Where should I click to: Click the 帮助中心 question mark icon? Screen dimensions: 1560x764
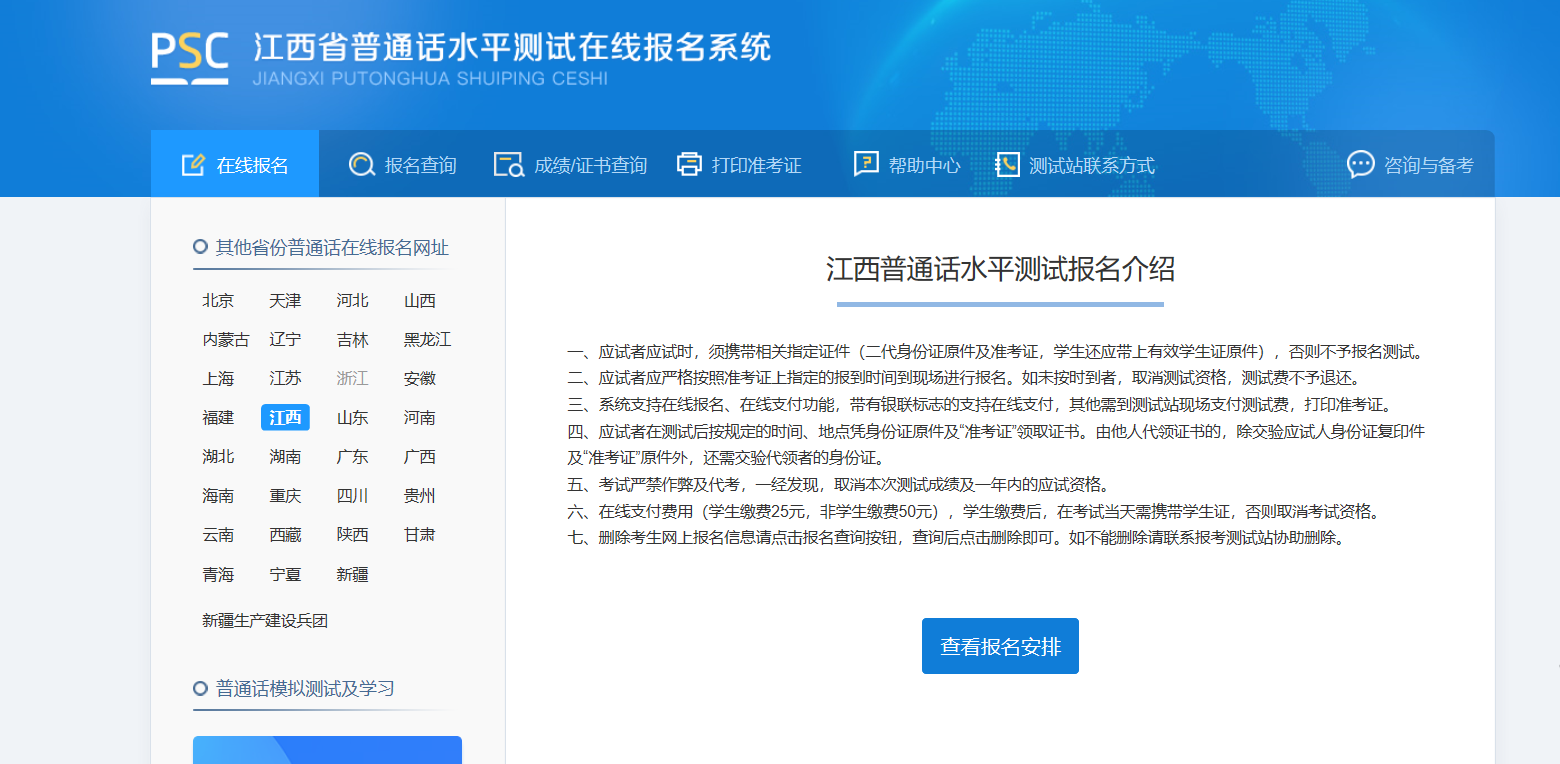click(866, 165)
